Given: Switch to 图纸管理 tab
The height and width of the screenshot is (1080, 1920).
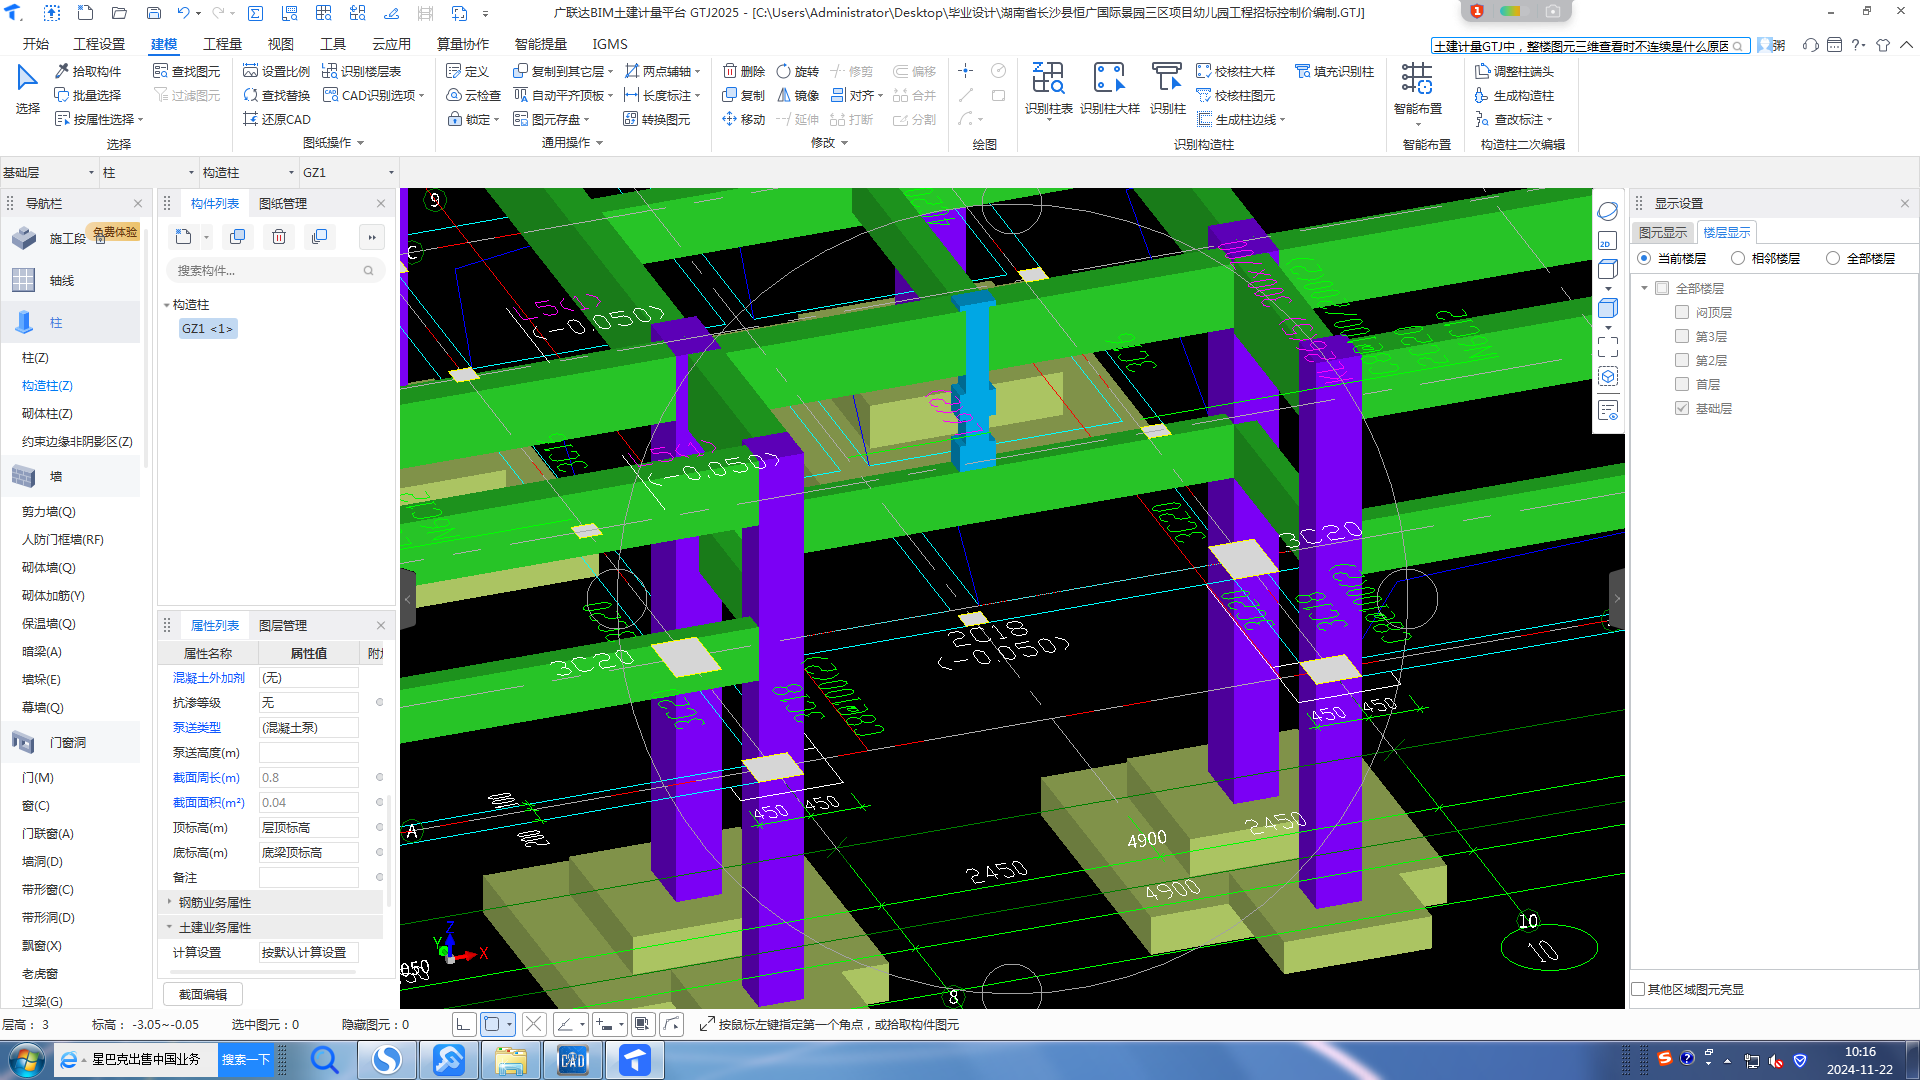Looking at the screenshot, I should [x=283, y=203].
